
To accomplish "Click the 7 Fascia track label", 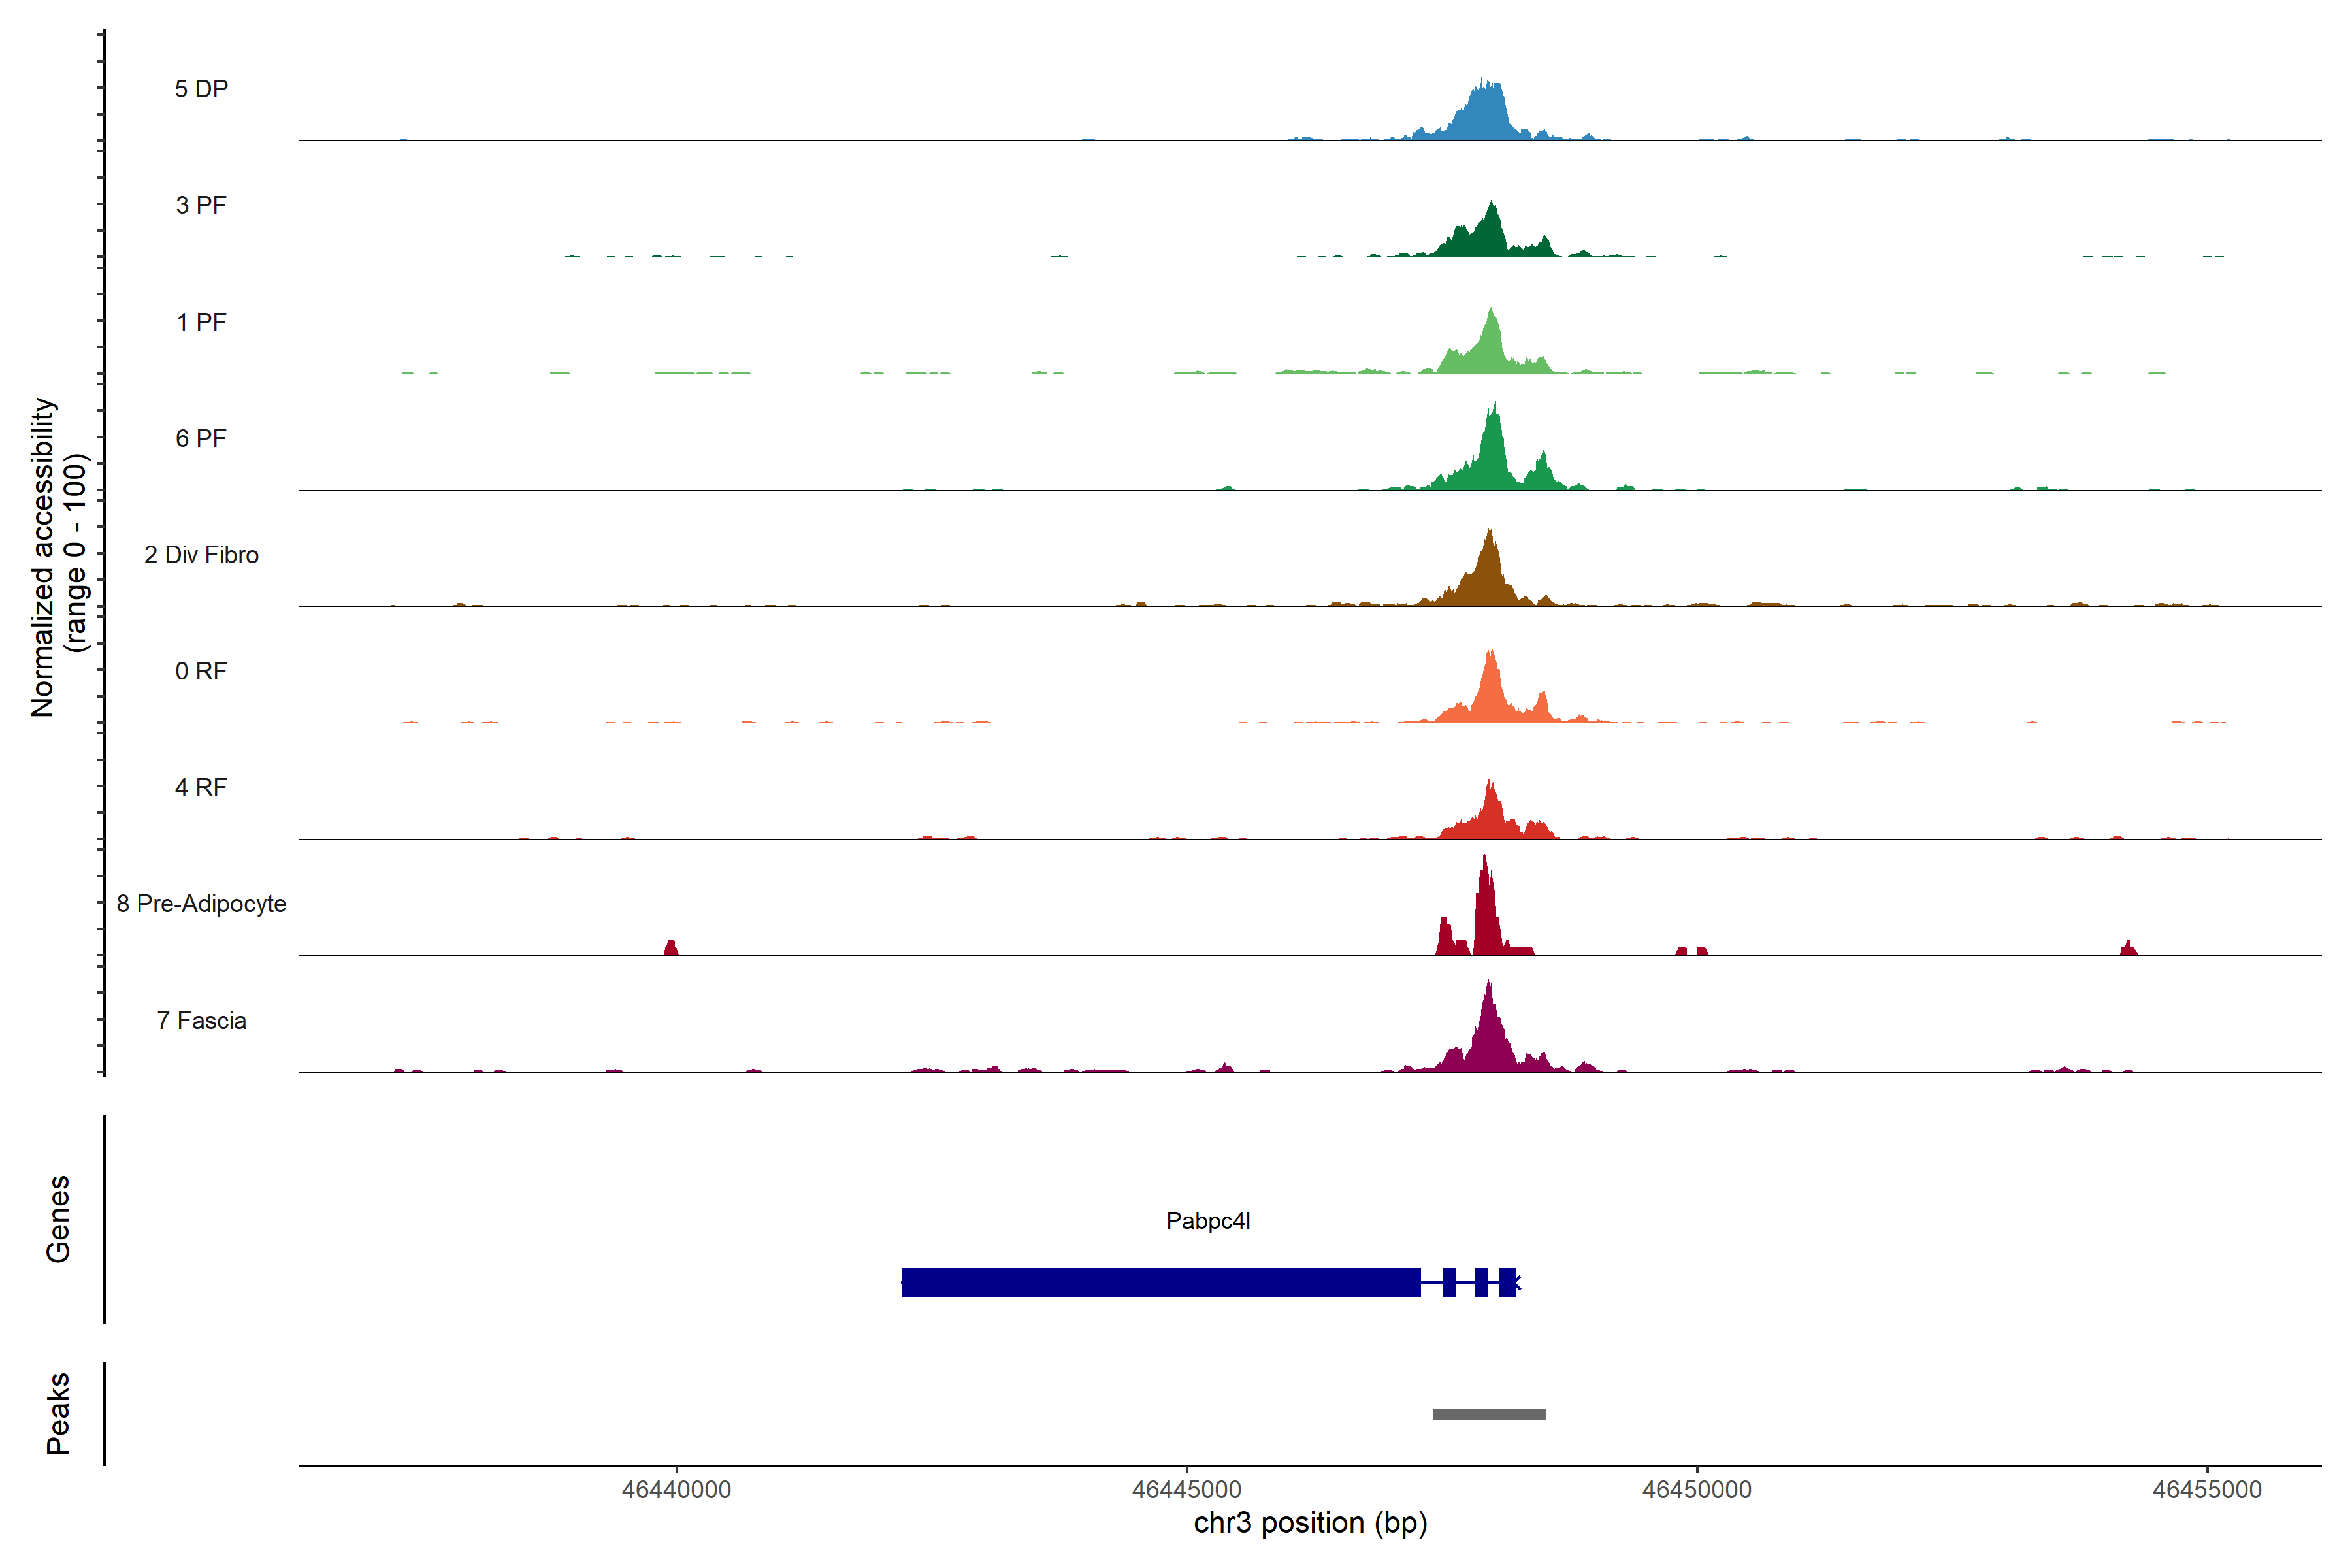I will [x=201, y=1020].
